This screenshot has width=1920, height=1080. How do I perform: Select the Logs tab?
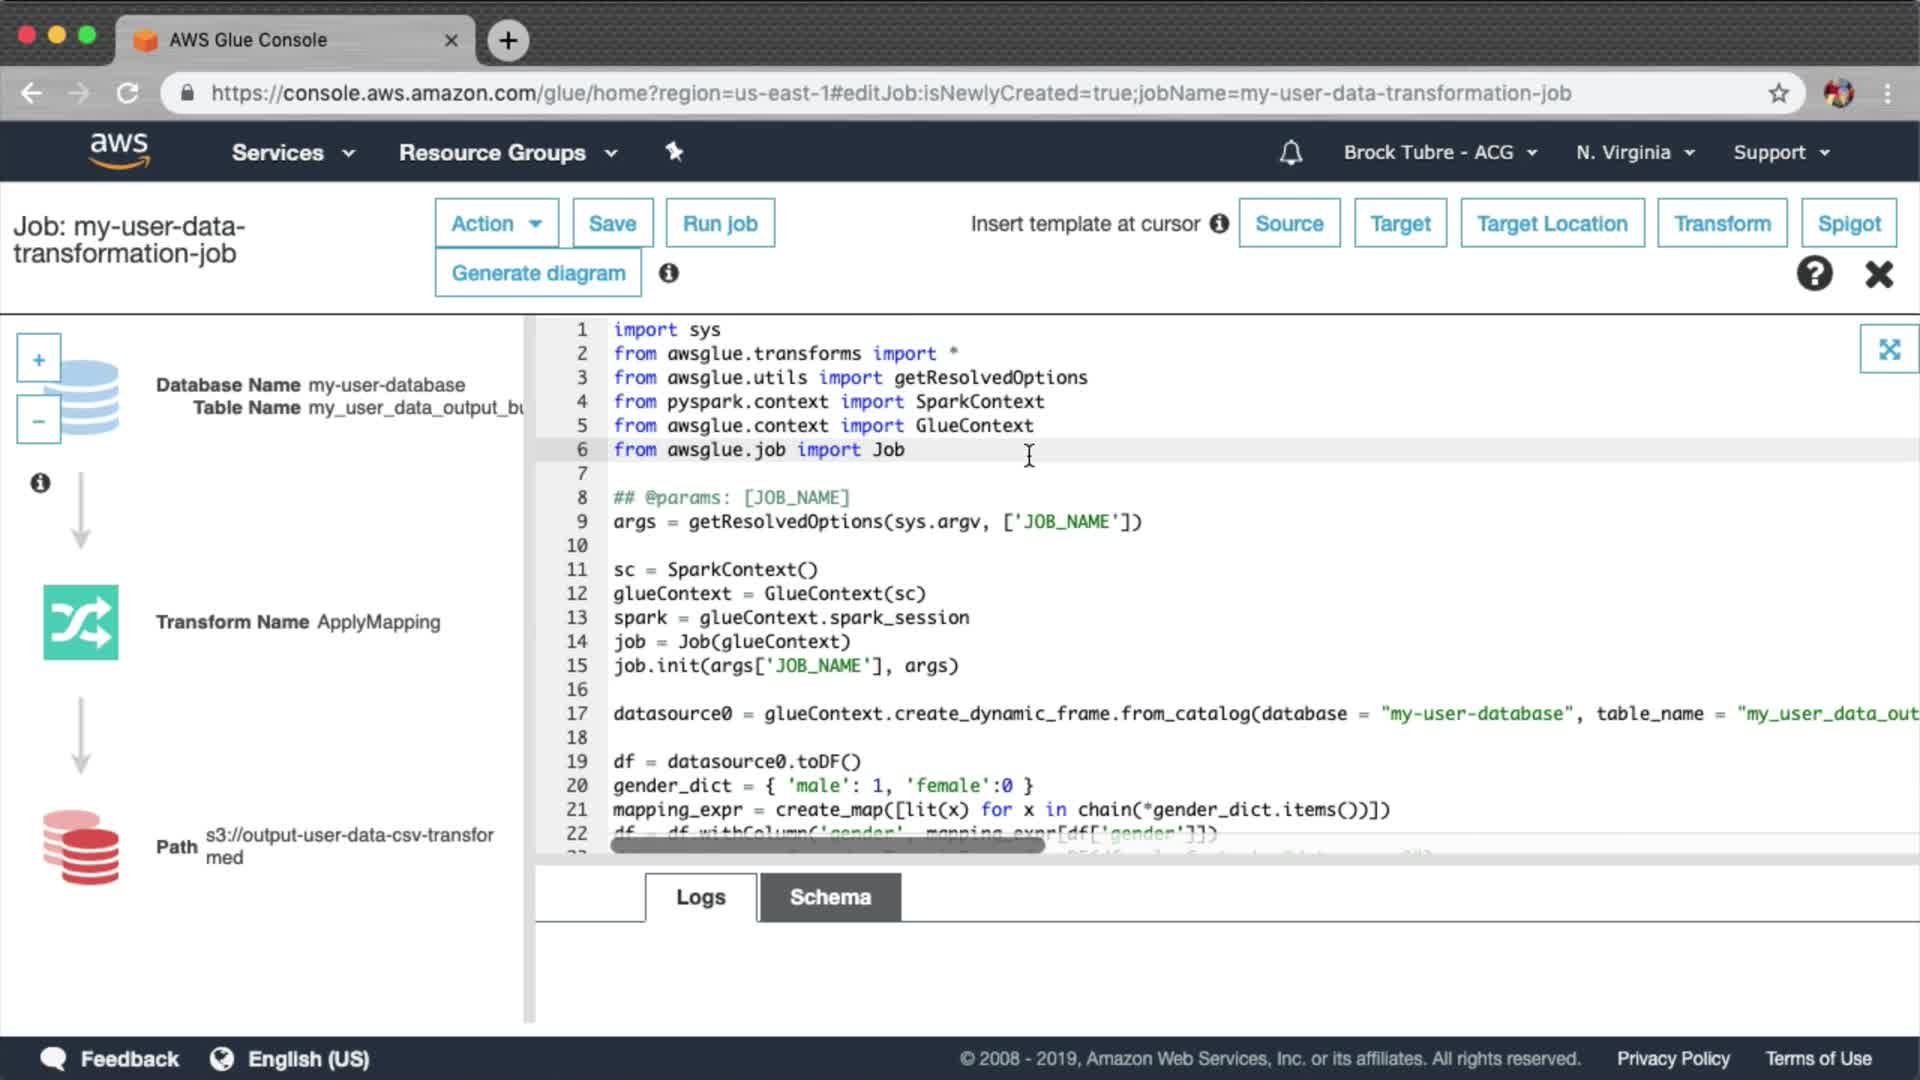tap(700, 897)
